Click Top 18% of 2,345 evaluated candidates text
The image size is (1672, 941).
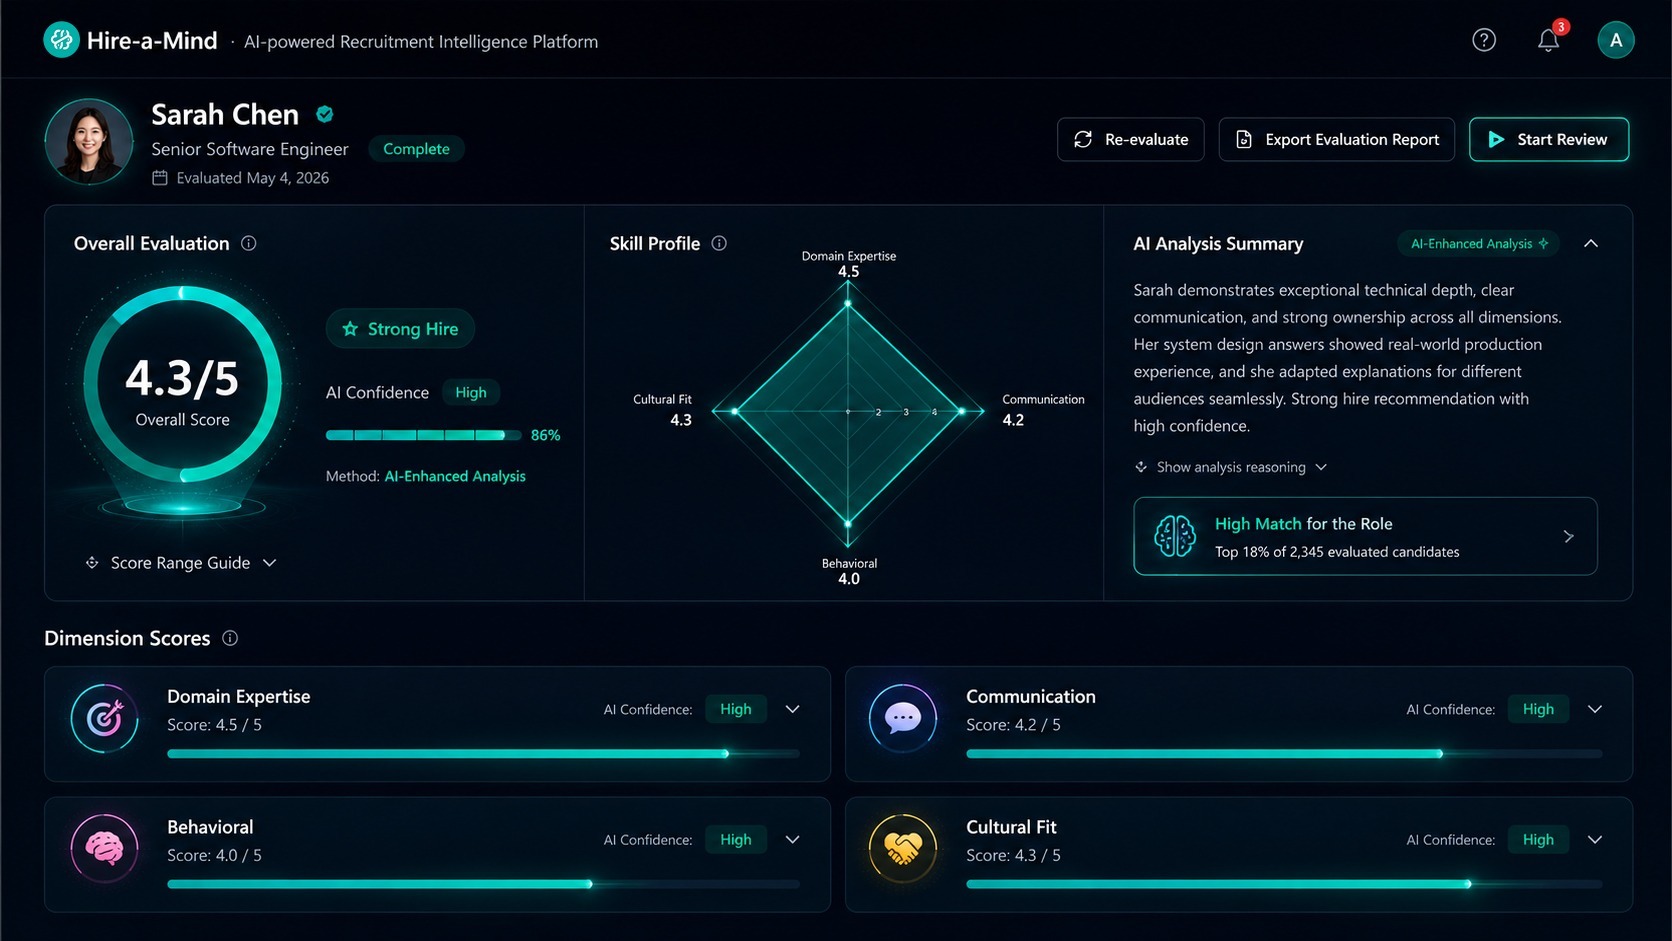click(x=1337, y=552)
